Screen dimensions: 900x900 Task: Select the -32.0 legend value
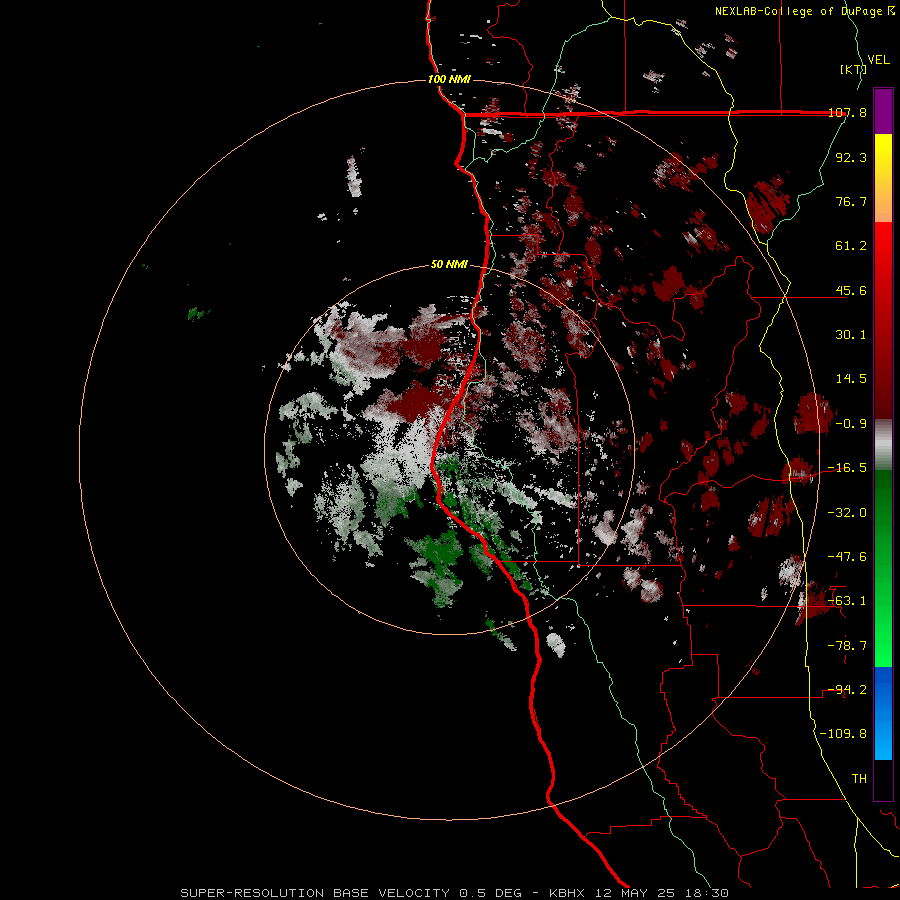(847, 512)
